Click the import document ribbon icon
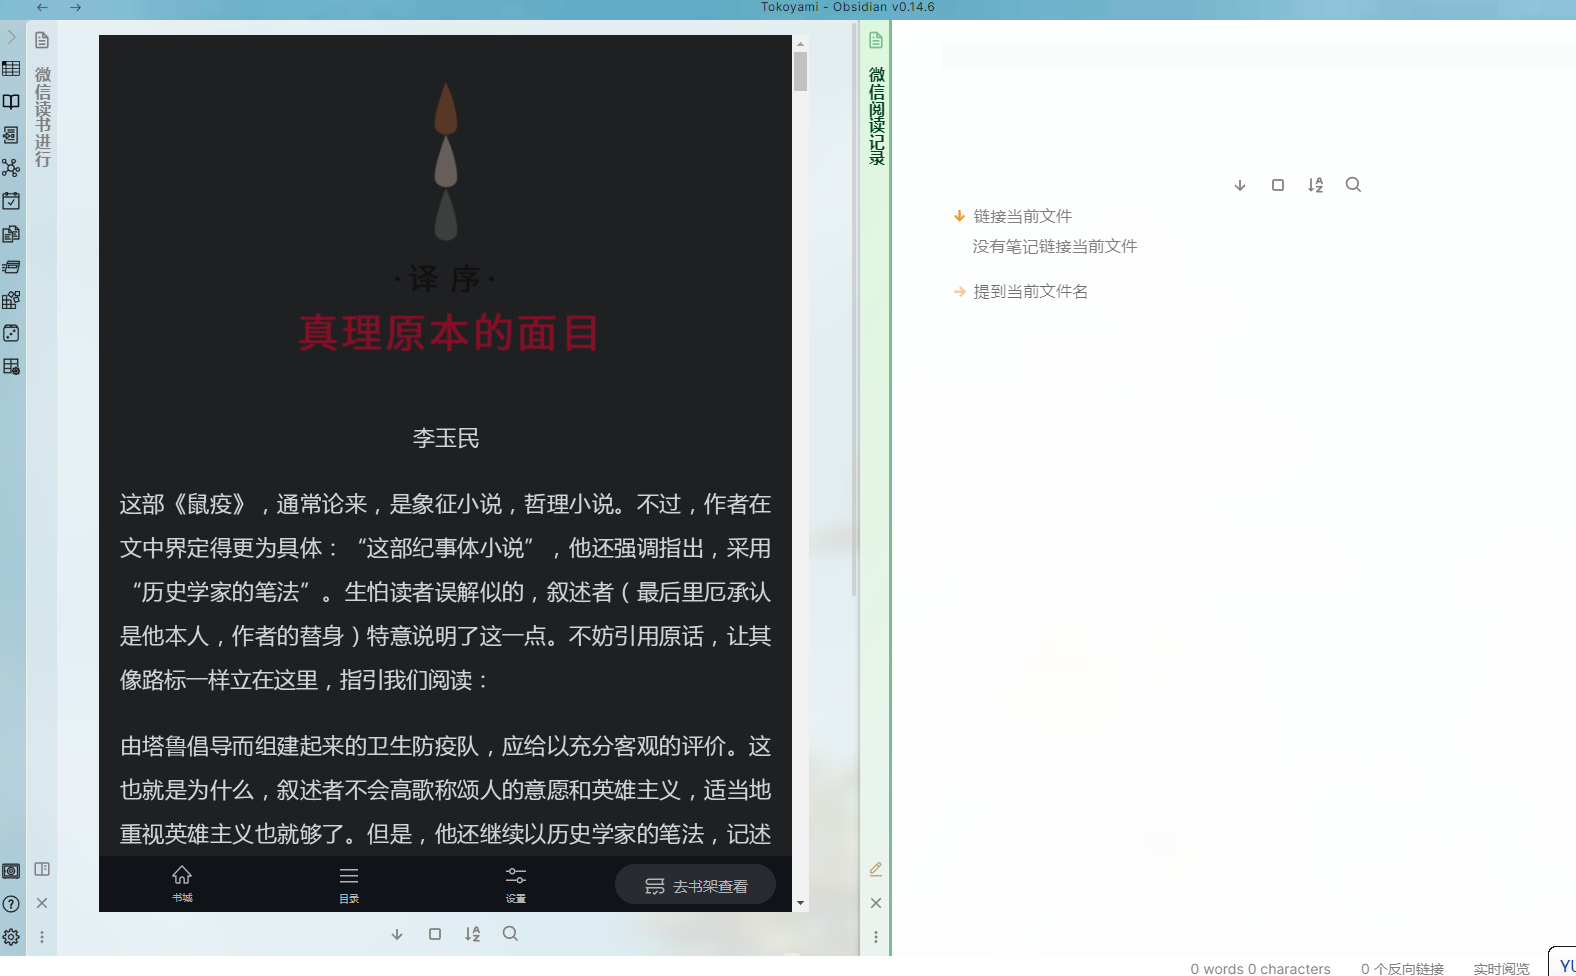 tap(11, 135)
